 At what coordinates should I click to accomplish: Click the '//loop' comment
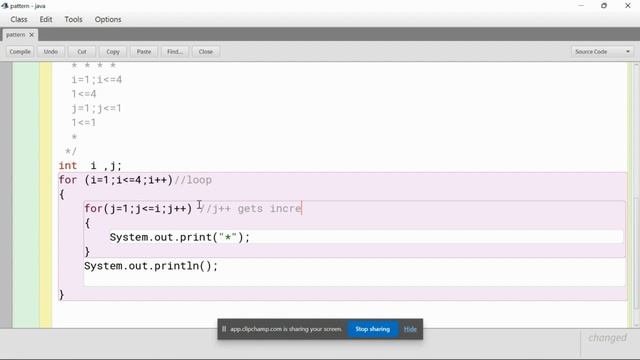[193, 180]
